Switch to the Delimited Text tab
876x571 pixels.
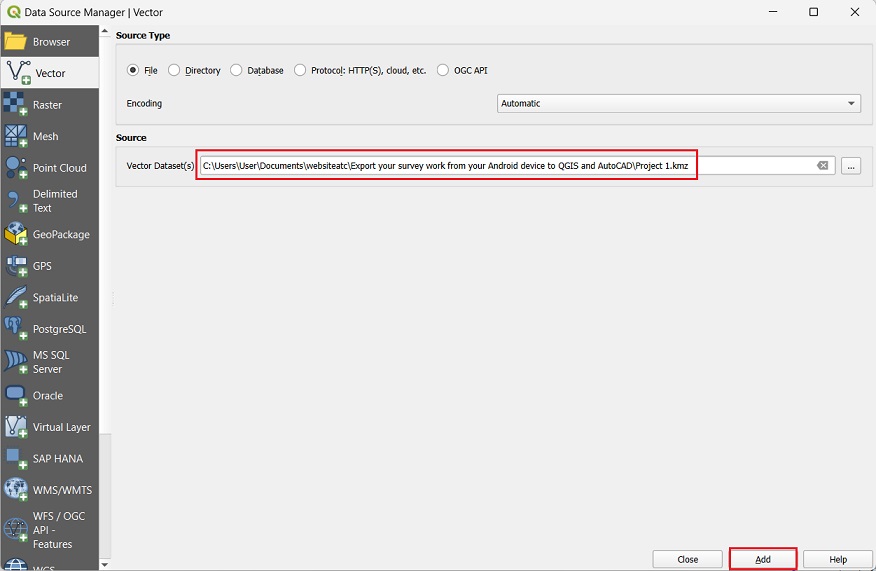coord(54,201)
